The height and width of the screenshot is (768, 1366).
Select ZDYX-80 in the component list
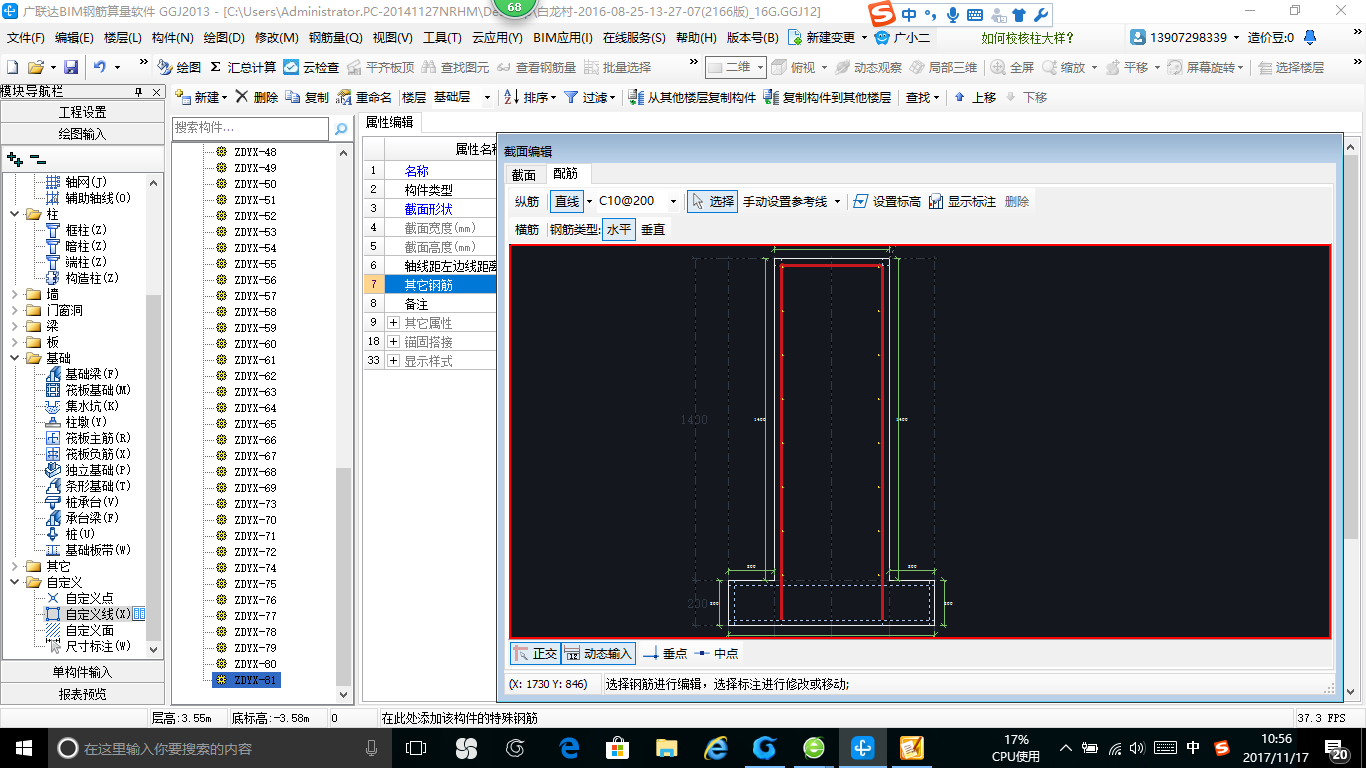pos(255,664)
